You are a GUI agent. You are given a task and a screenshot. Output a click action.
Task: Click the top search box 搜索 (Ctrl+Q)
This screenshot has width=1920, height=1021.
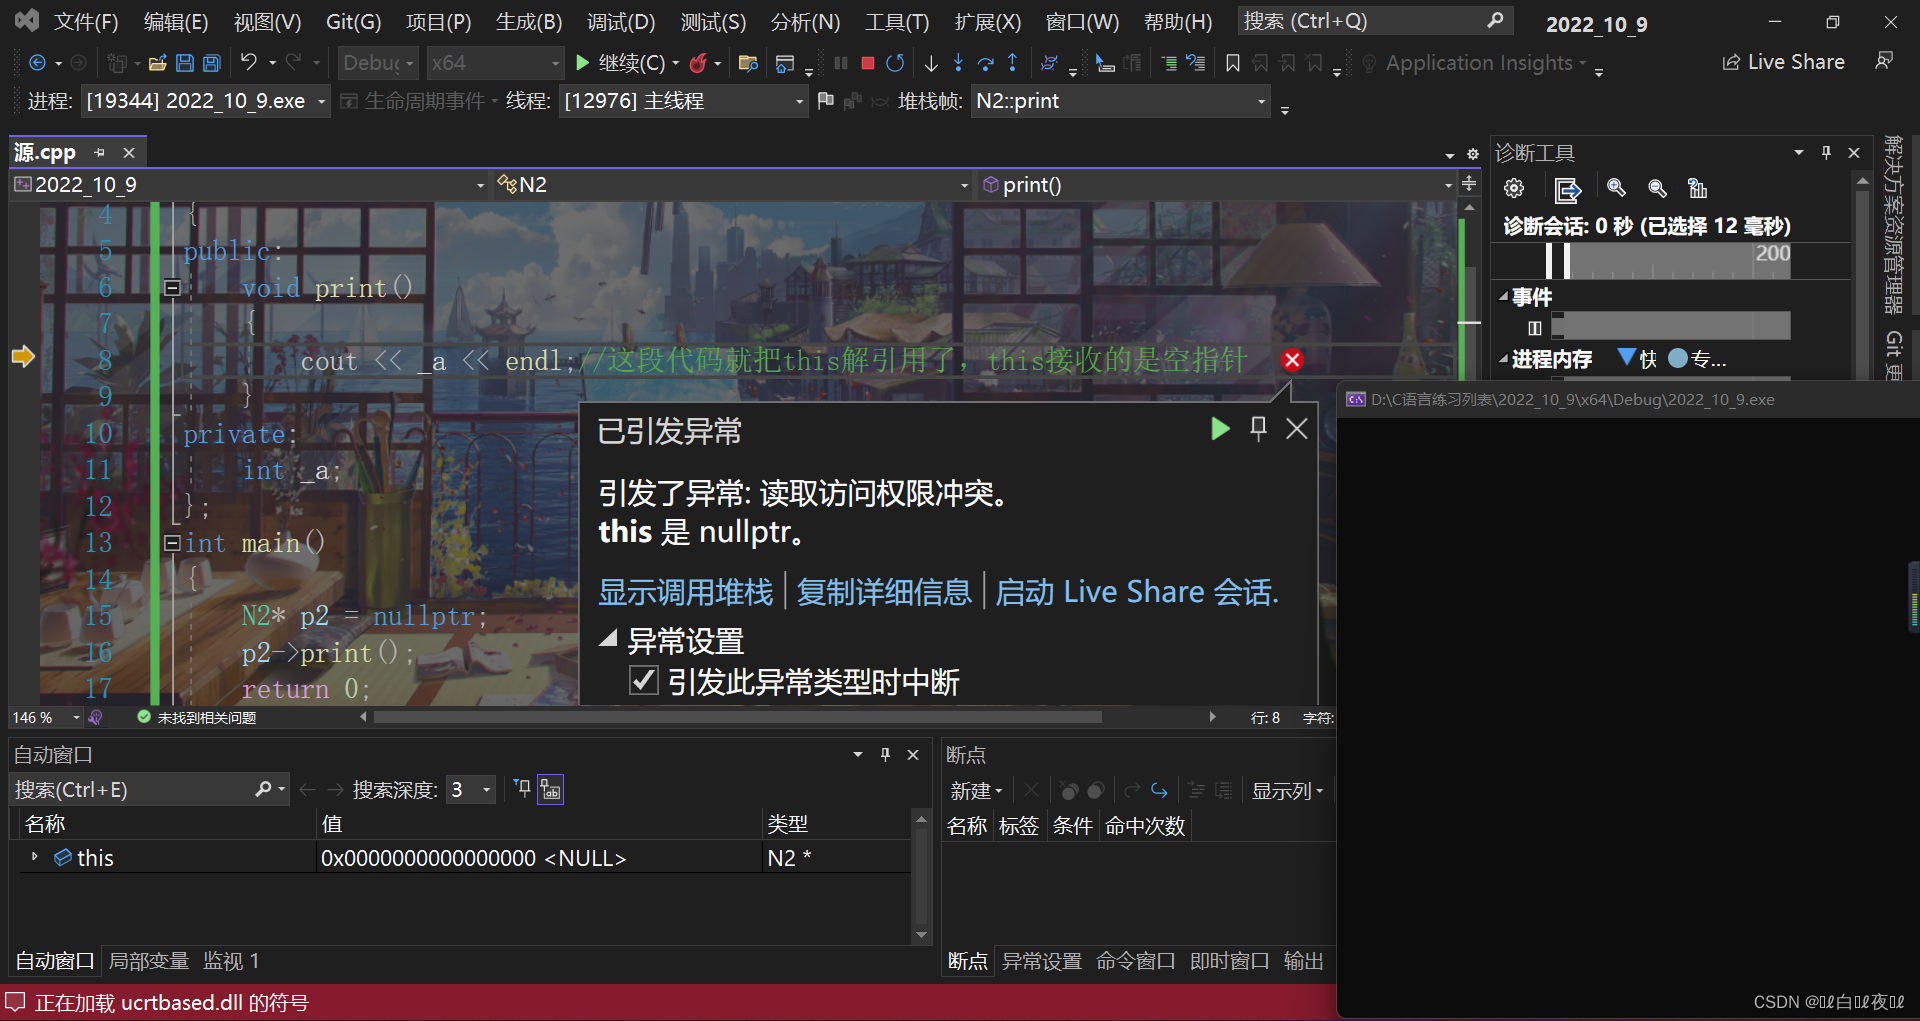(1375, 21)
